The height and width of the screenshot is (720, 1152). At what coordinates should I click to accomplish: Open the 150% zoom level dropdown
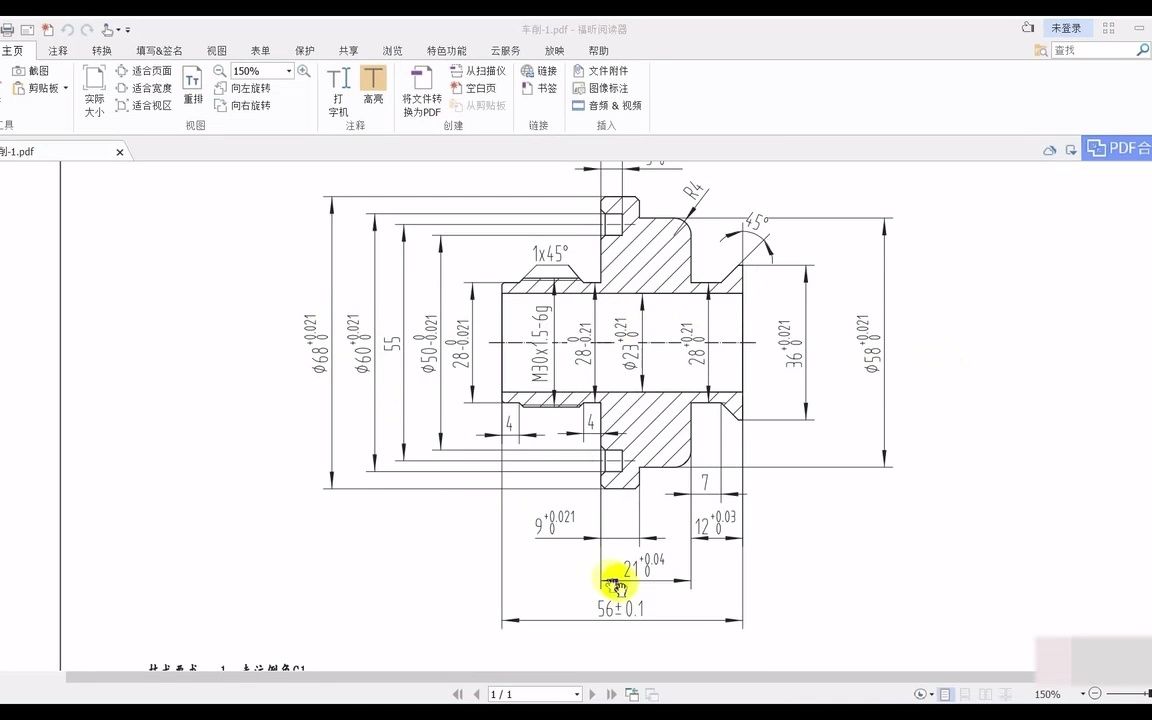click(289, 70)
